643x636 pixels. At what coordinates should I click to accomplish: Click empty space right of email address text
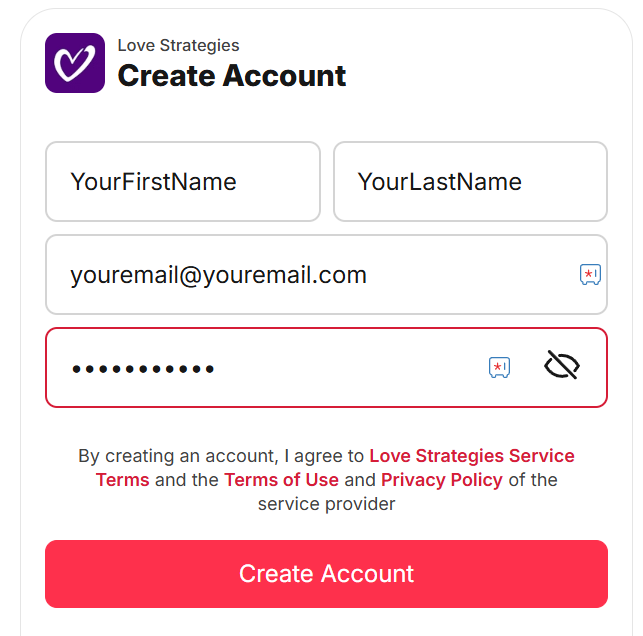pyautogui.click(x=472, y=274)
